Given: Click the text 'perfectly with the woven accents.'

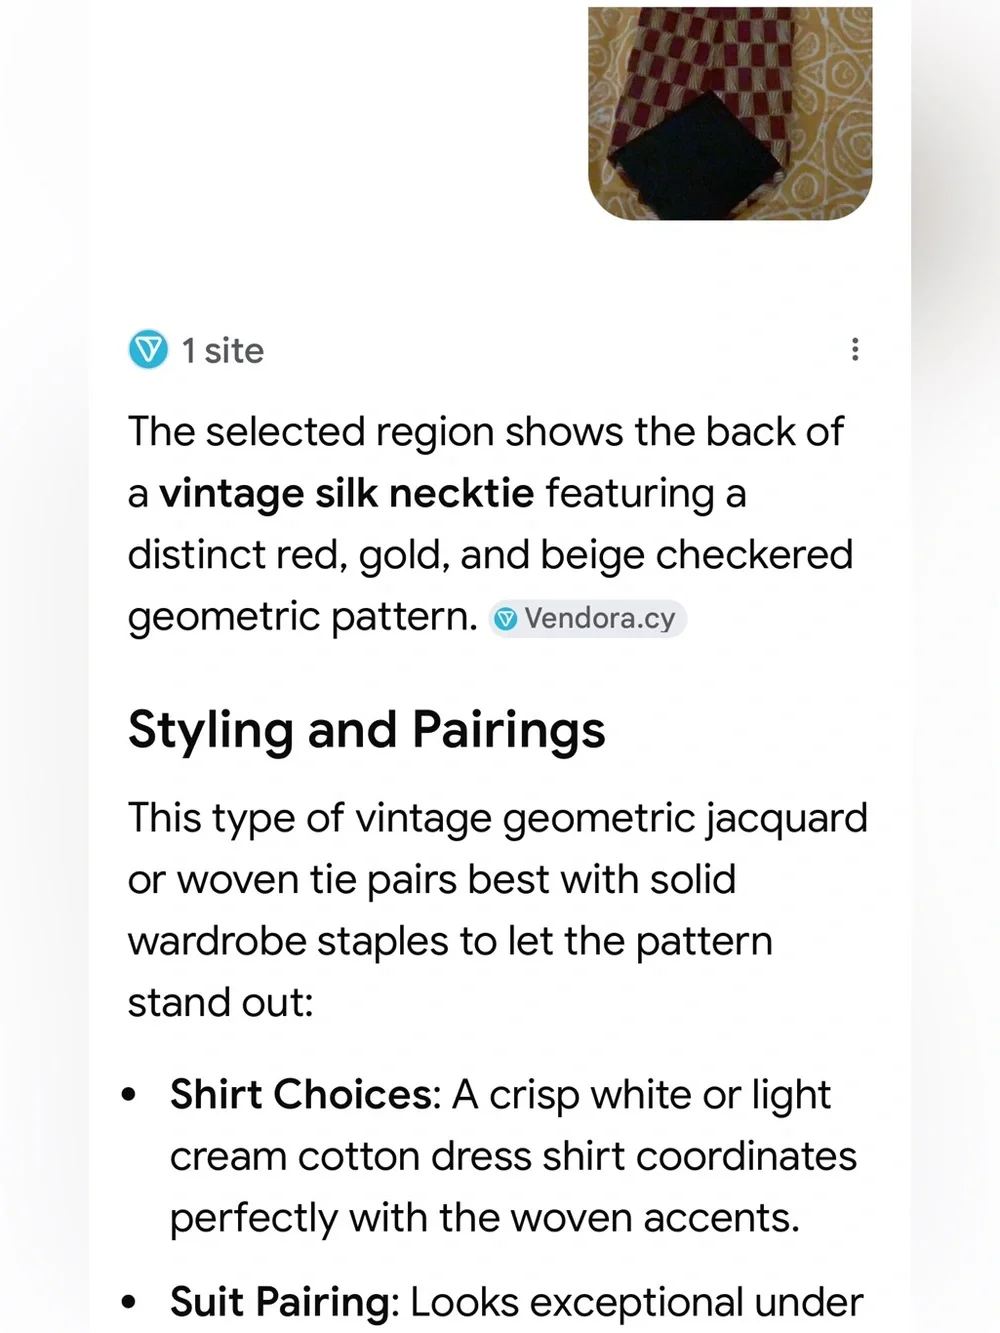Looking at the screenshot, I should (484, 1218).
